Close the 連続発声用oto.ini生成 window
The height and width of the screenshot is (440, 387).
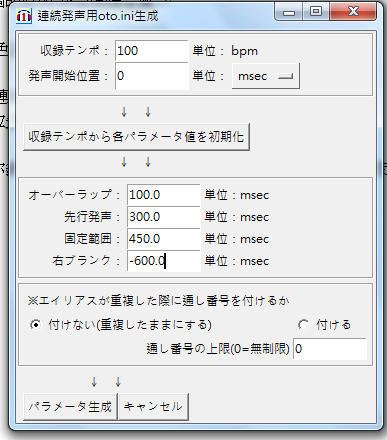pyautogui.click(x=353, y=12)
